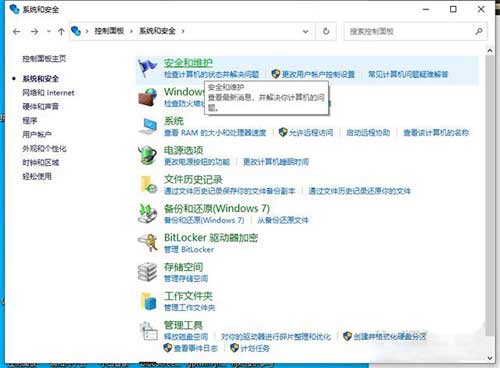This screenshot has height=368, width=500.
Task: Open 检查计算机的状态并解决问题 link
Action: pyautogui.click(x=211, y=74)
